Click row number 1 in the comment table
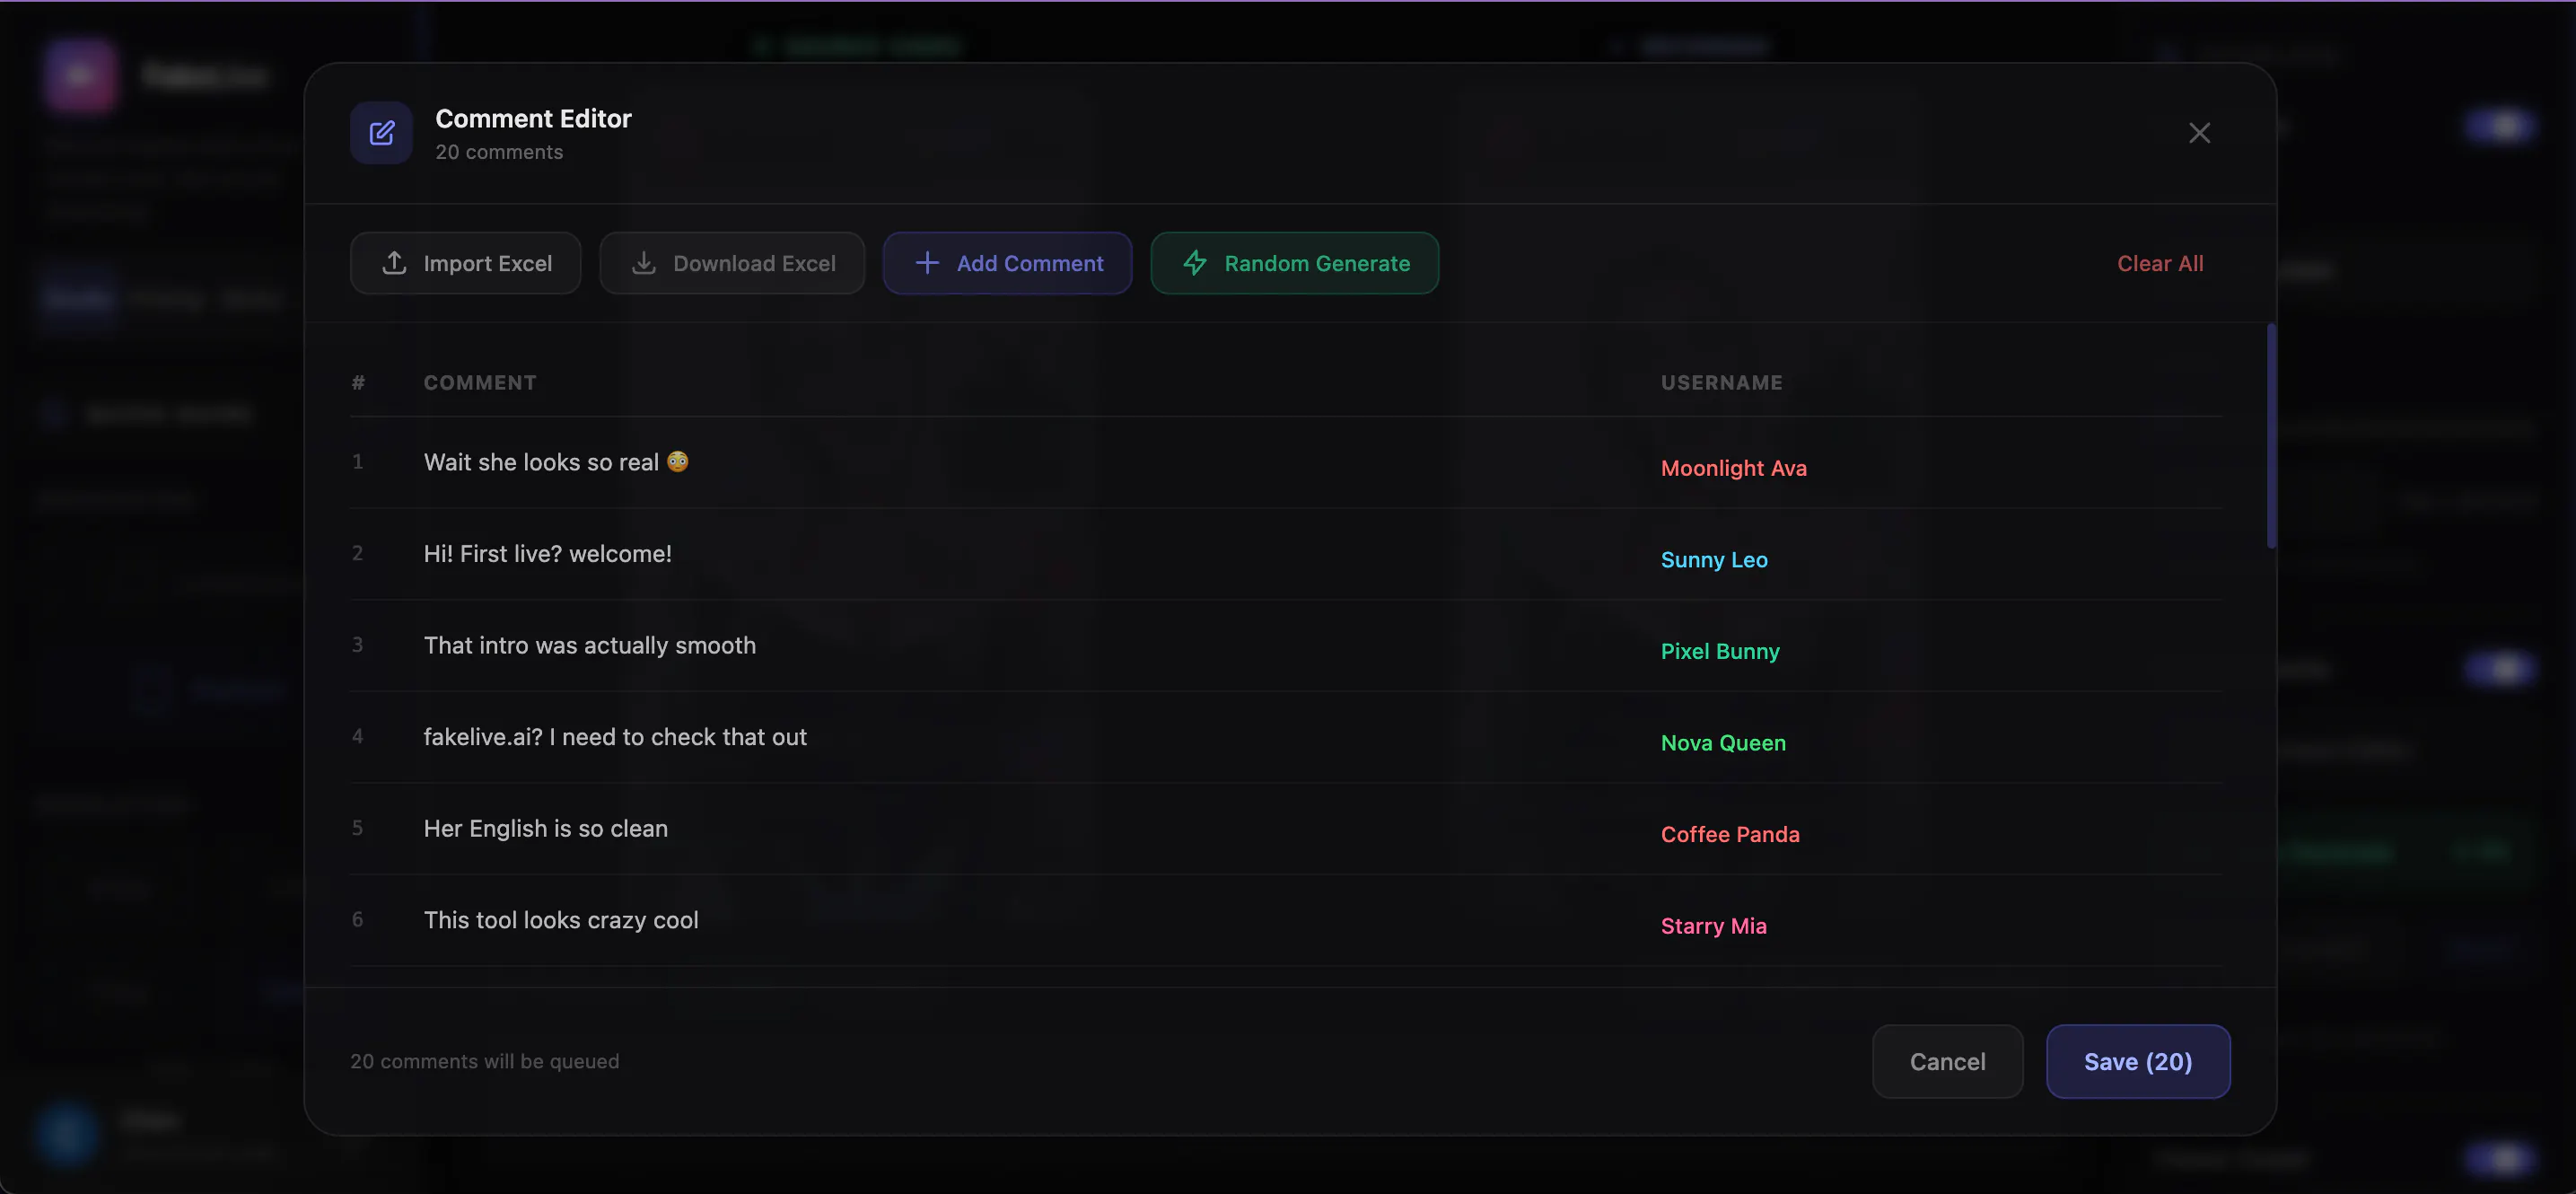The height and width of the screenshot is (1194, 2576). (x=357, y=462)
